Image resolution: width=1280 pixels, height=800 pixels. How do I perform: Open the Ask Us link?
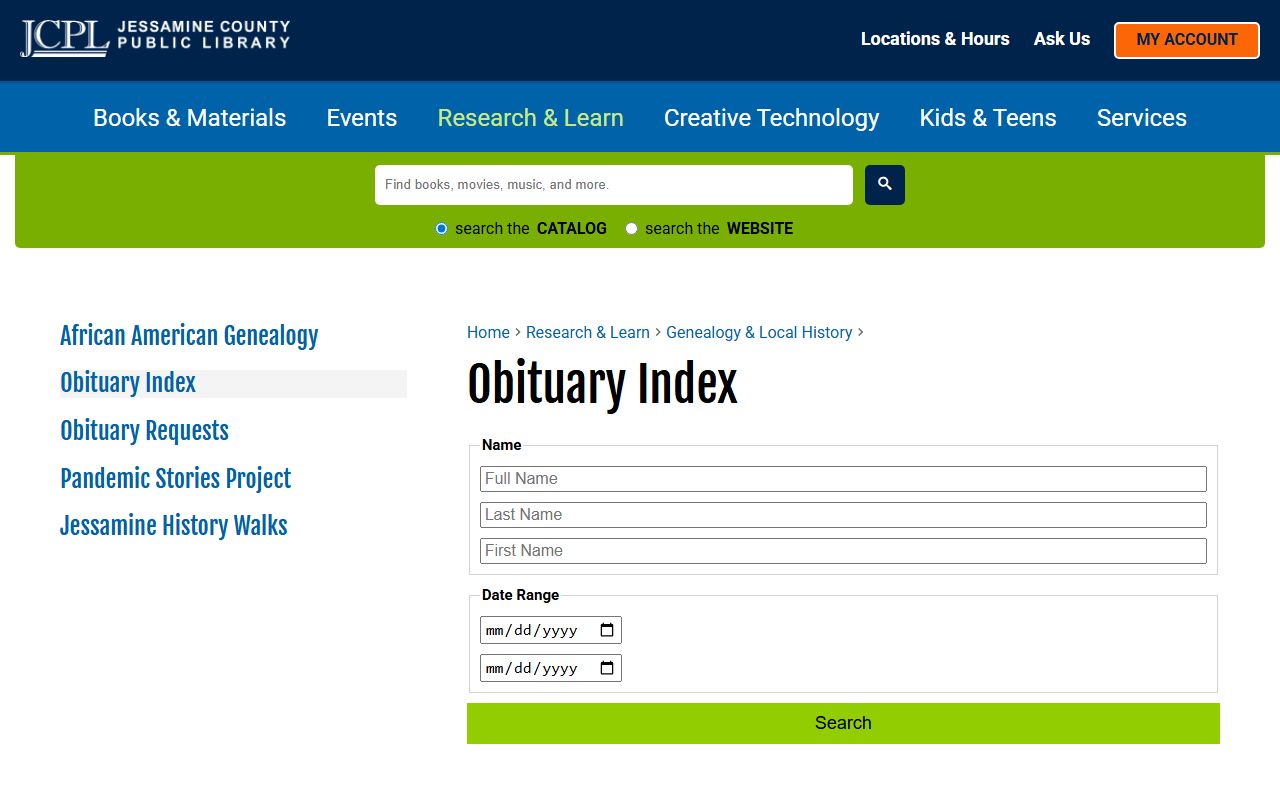click(x=1061, y=39)
